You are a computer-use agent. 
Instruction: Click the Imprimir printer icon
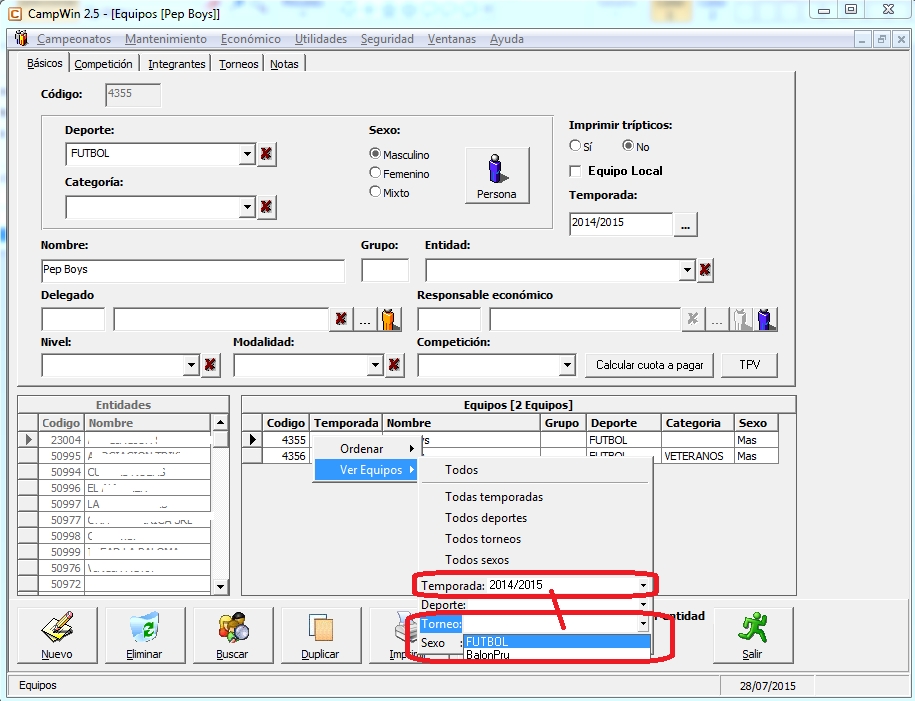point(403,628)
